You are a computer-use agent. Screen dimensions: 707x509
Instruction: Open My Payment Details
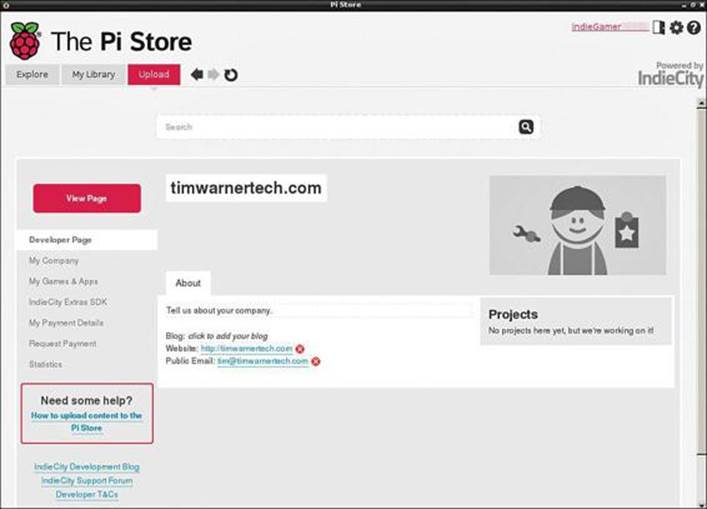pos(66,323)
